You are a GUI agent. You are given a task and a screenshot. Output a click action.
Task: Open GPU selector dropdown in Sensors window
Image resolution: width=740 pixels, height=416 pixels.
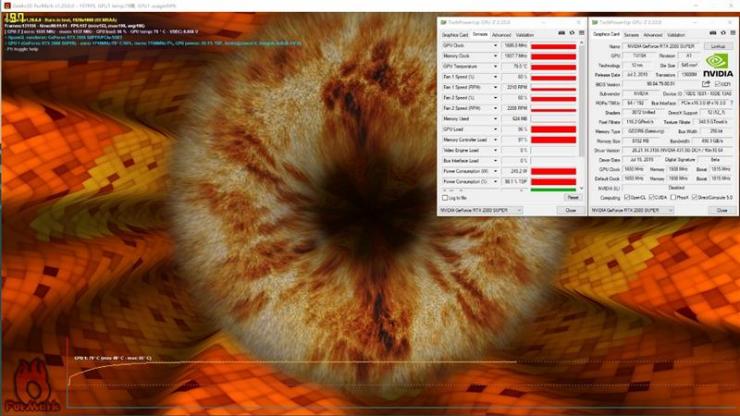(x=481, y=210)
